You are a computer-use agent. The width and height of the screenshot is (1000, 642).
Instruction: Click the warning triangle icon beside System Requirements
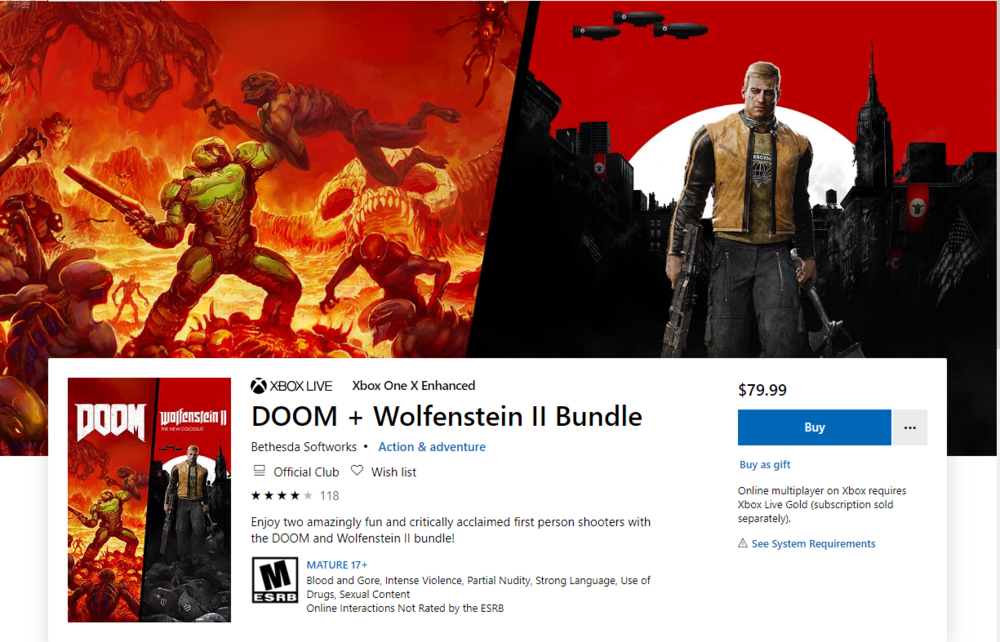(742, 543)
